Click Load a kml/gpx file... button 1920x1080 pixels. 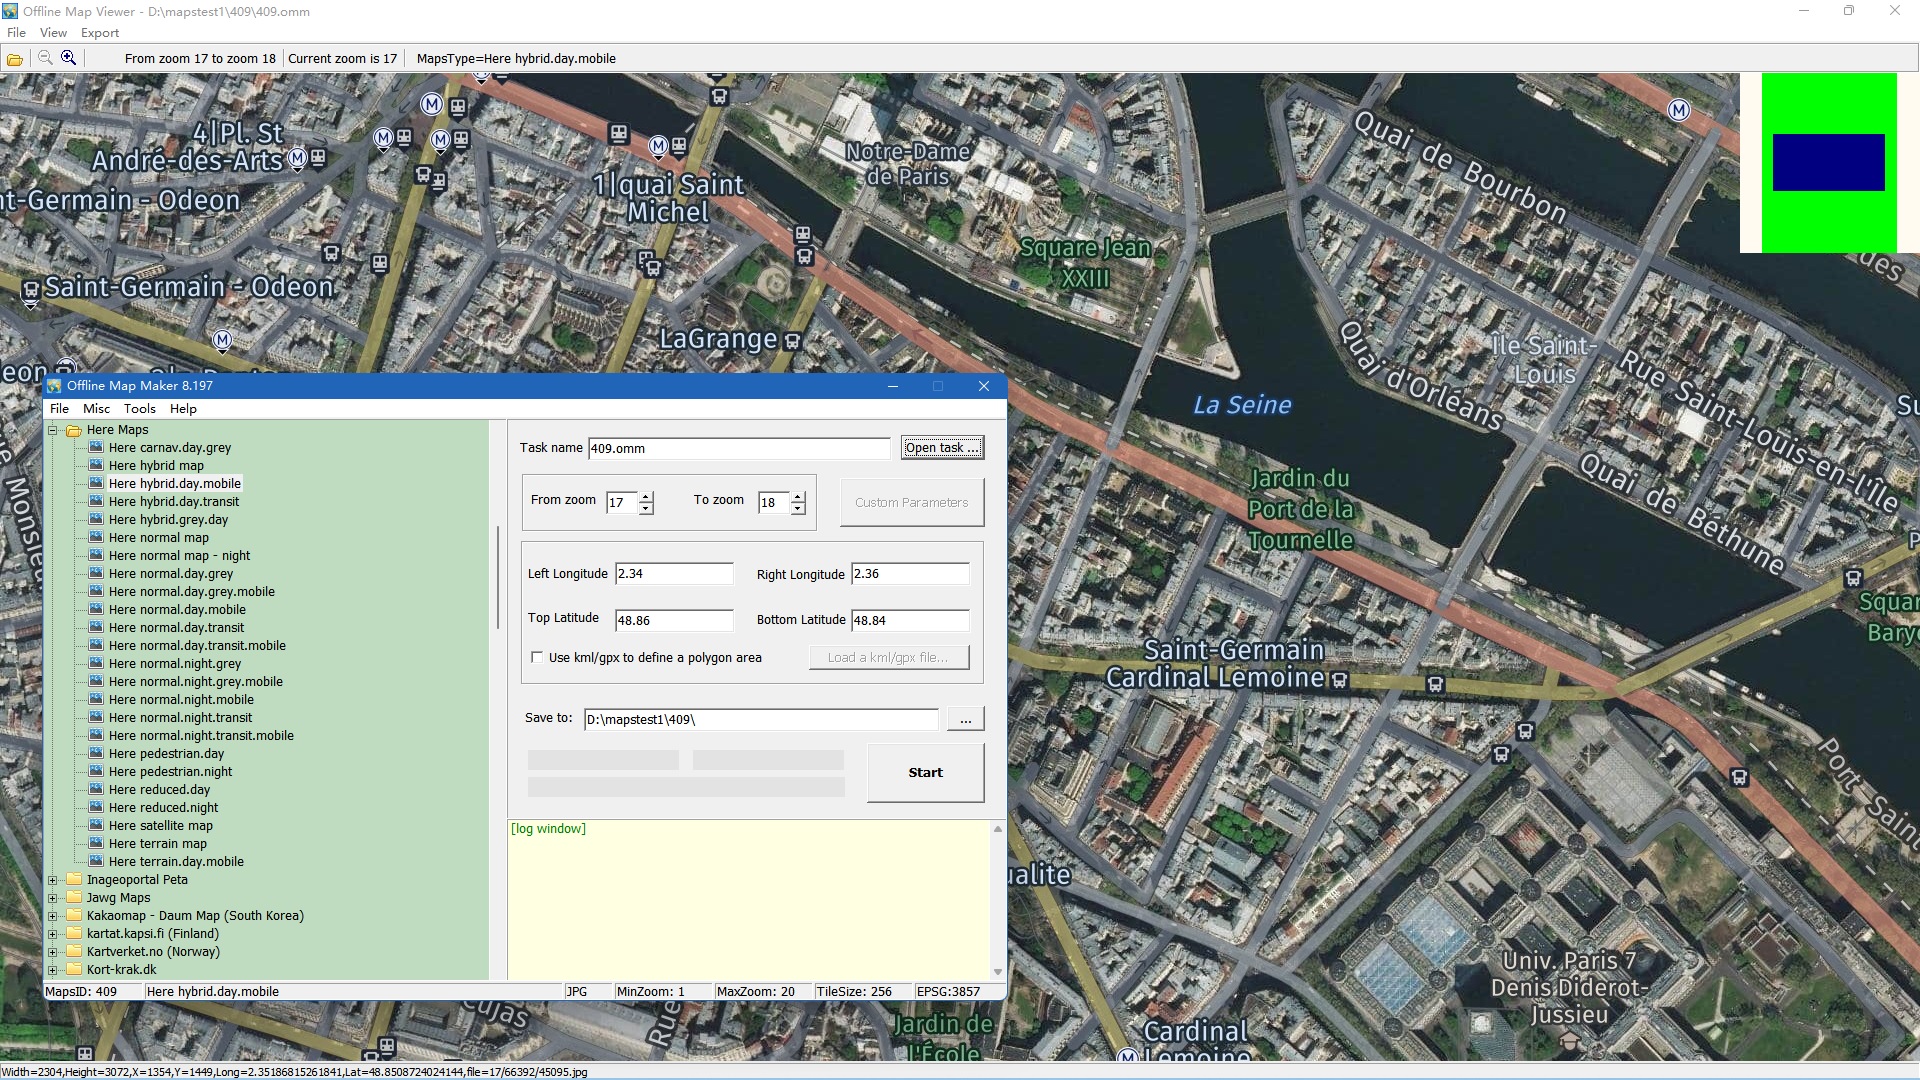(889, 657)
